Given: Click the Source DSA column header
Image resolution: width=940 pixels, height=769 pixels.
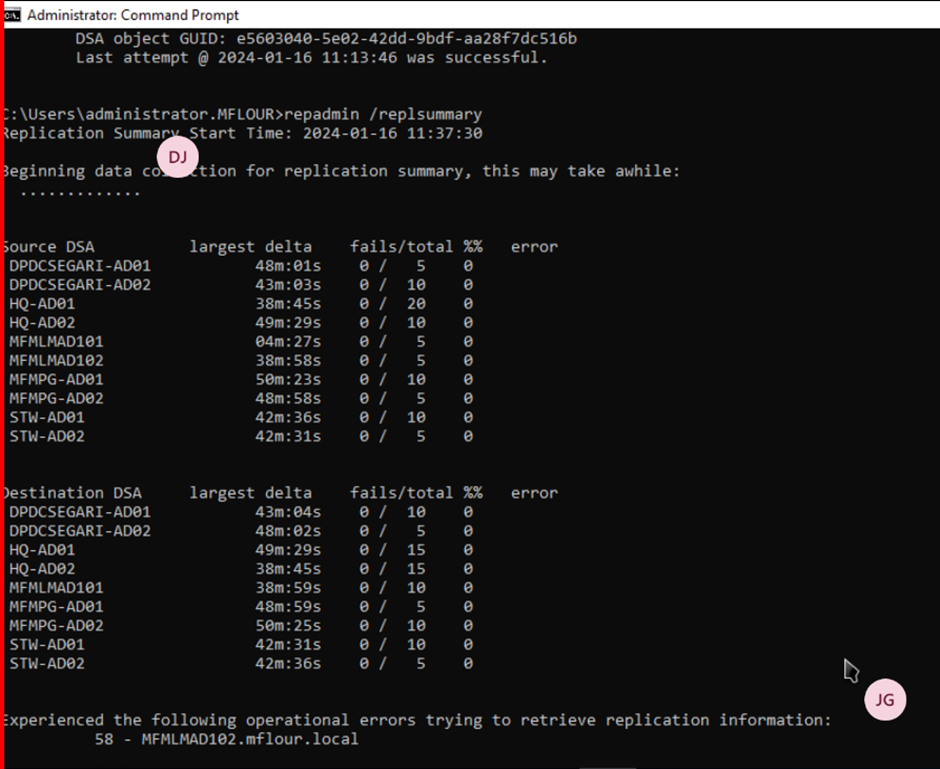Looking at the screenshot, I should tap(49, 246).
